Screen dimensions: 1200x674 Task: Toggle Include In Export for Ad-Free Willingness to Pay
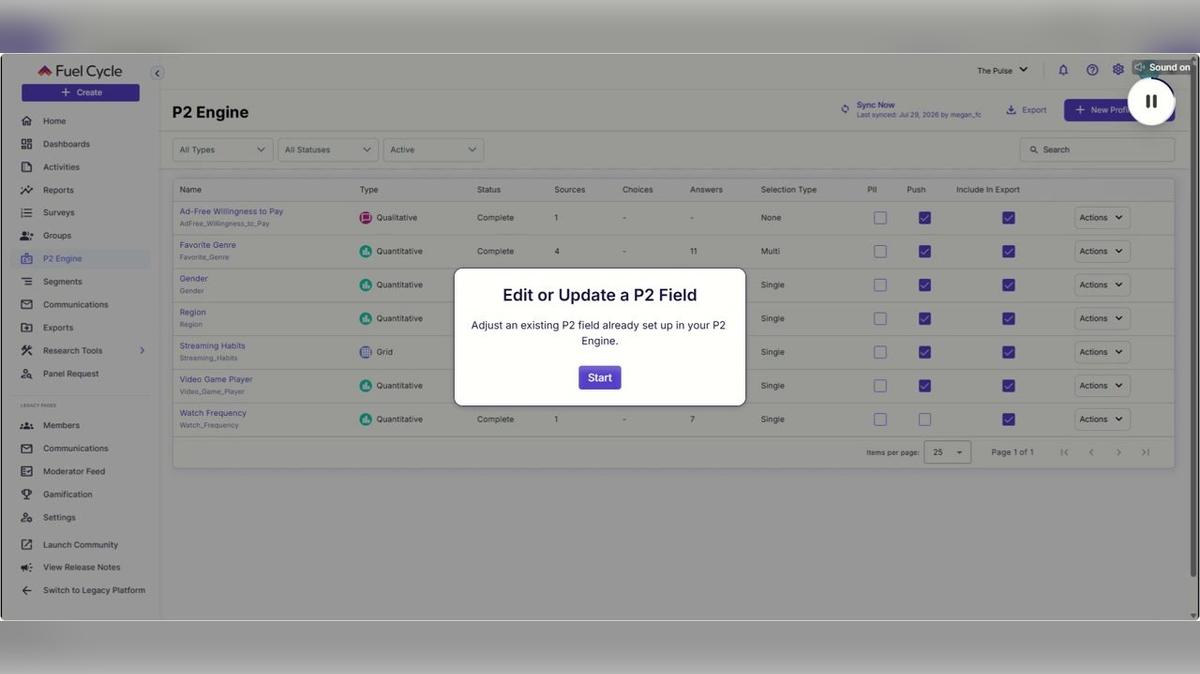point(1009,218)
